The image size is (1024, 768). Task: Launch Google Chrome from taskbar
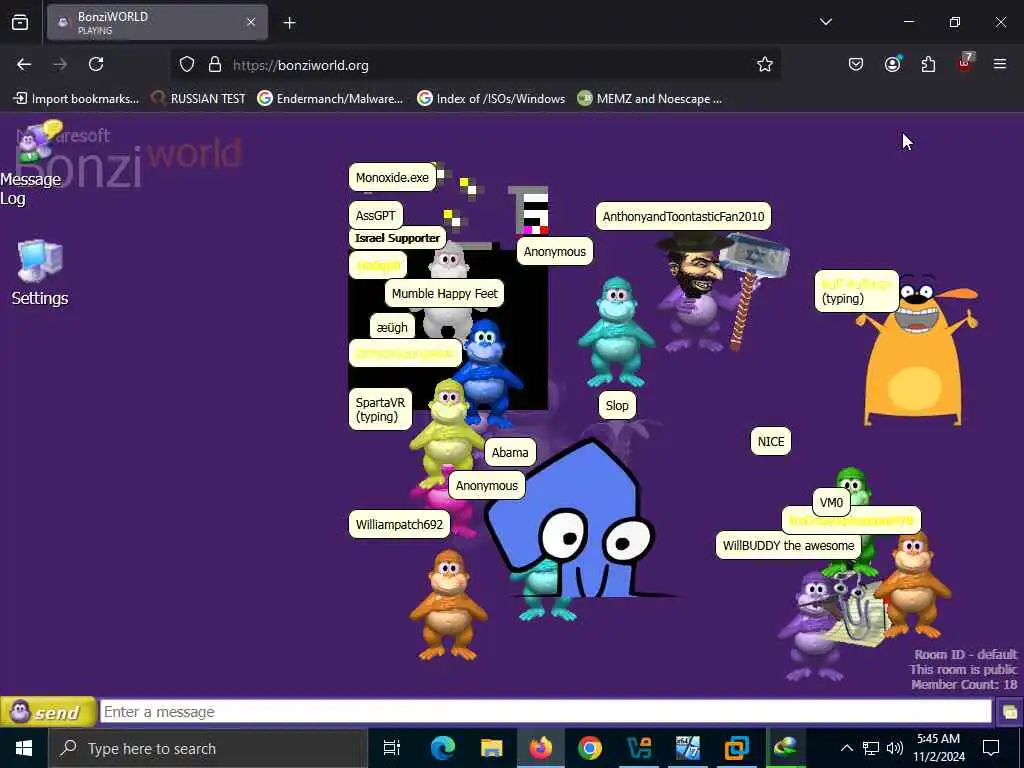590,748
